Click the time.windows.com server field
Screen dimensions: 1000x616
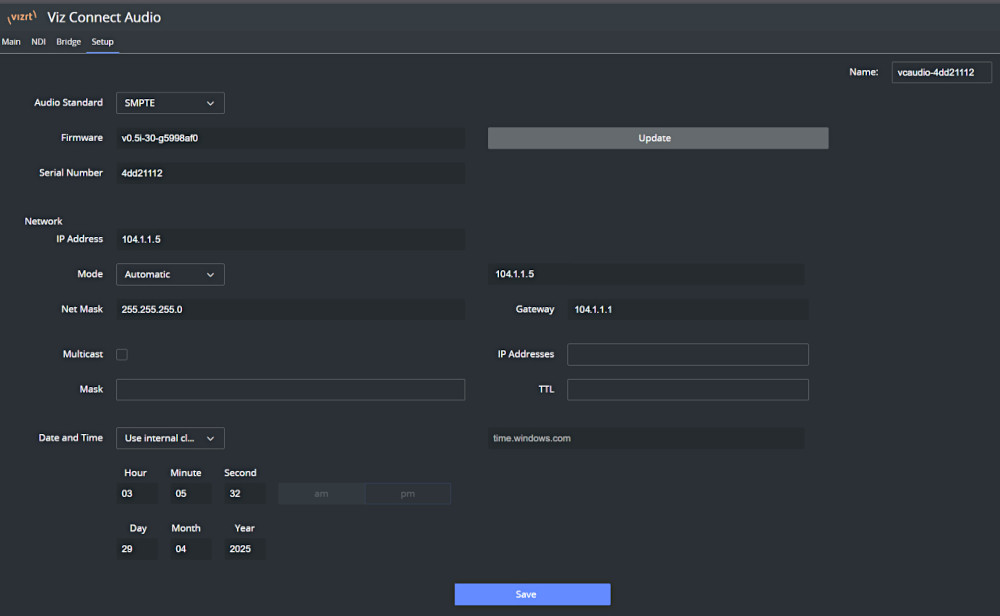coord(645,438)
